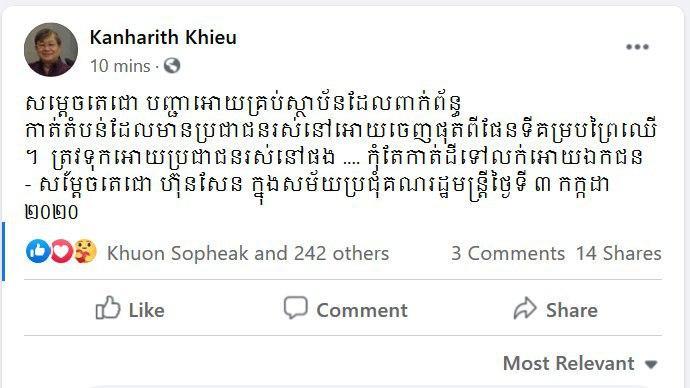Open the three-dot post options menu
Screen dimensions: 690x388
click(x=637, y=47)
